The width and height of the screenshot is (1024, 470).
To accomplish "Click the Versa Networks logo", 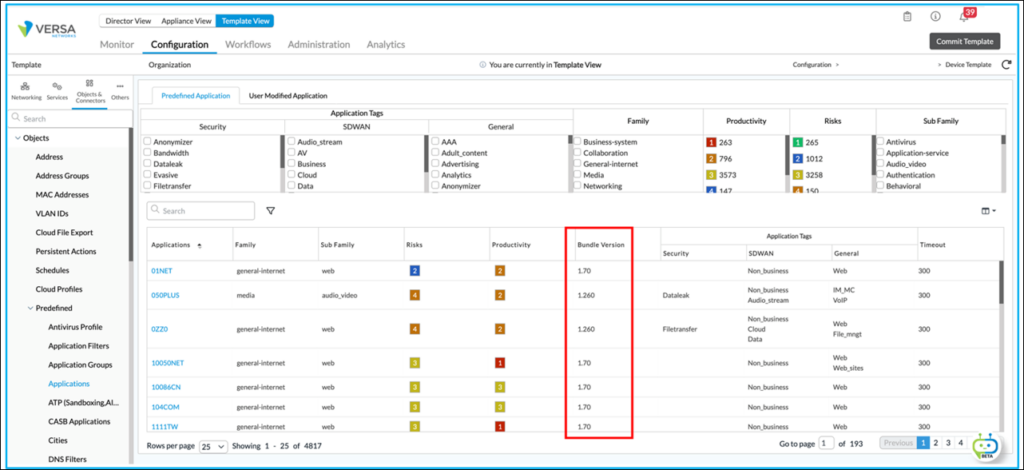I will 46,29.
